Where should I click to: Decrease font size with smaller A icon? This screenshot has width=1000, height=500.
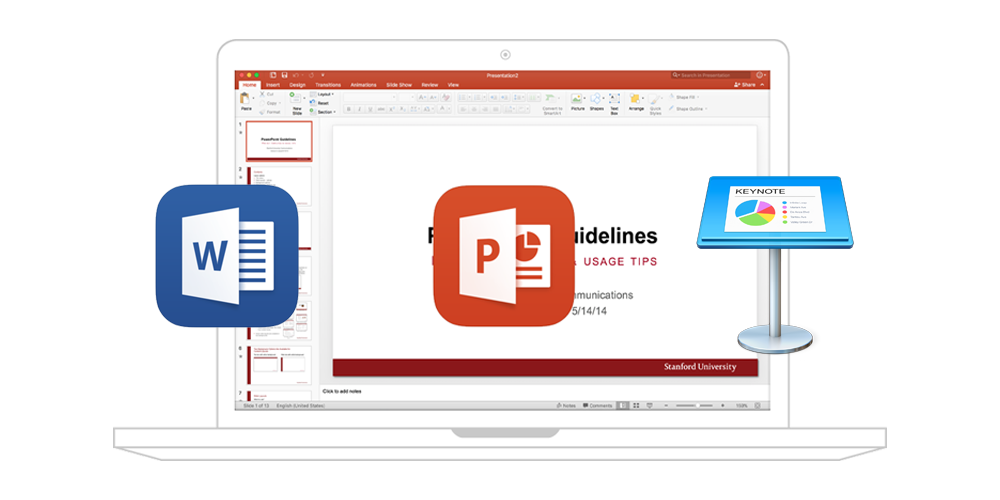tap(433, 97)
